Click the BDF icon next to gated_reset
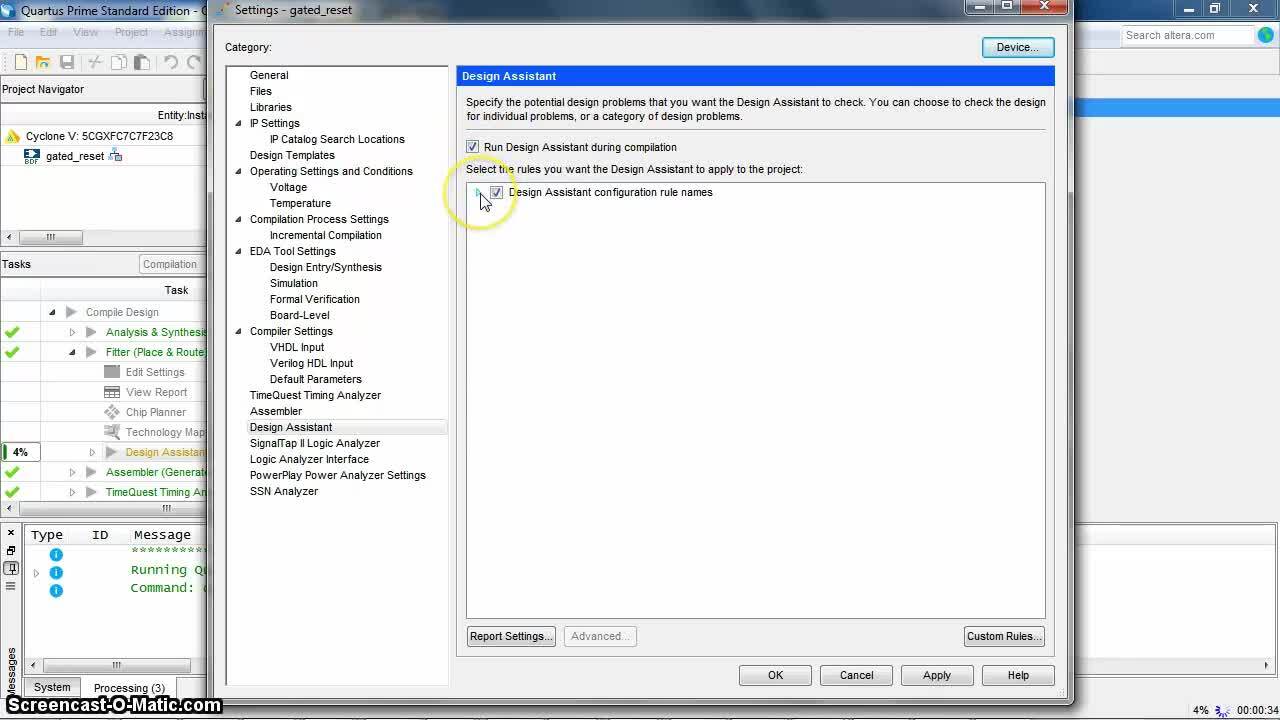Screen dimensions: 1280x720 tap(32, 156)
